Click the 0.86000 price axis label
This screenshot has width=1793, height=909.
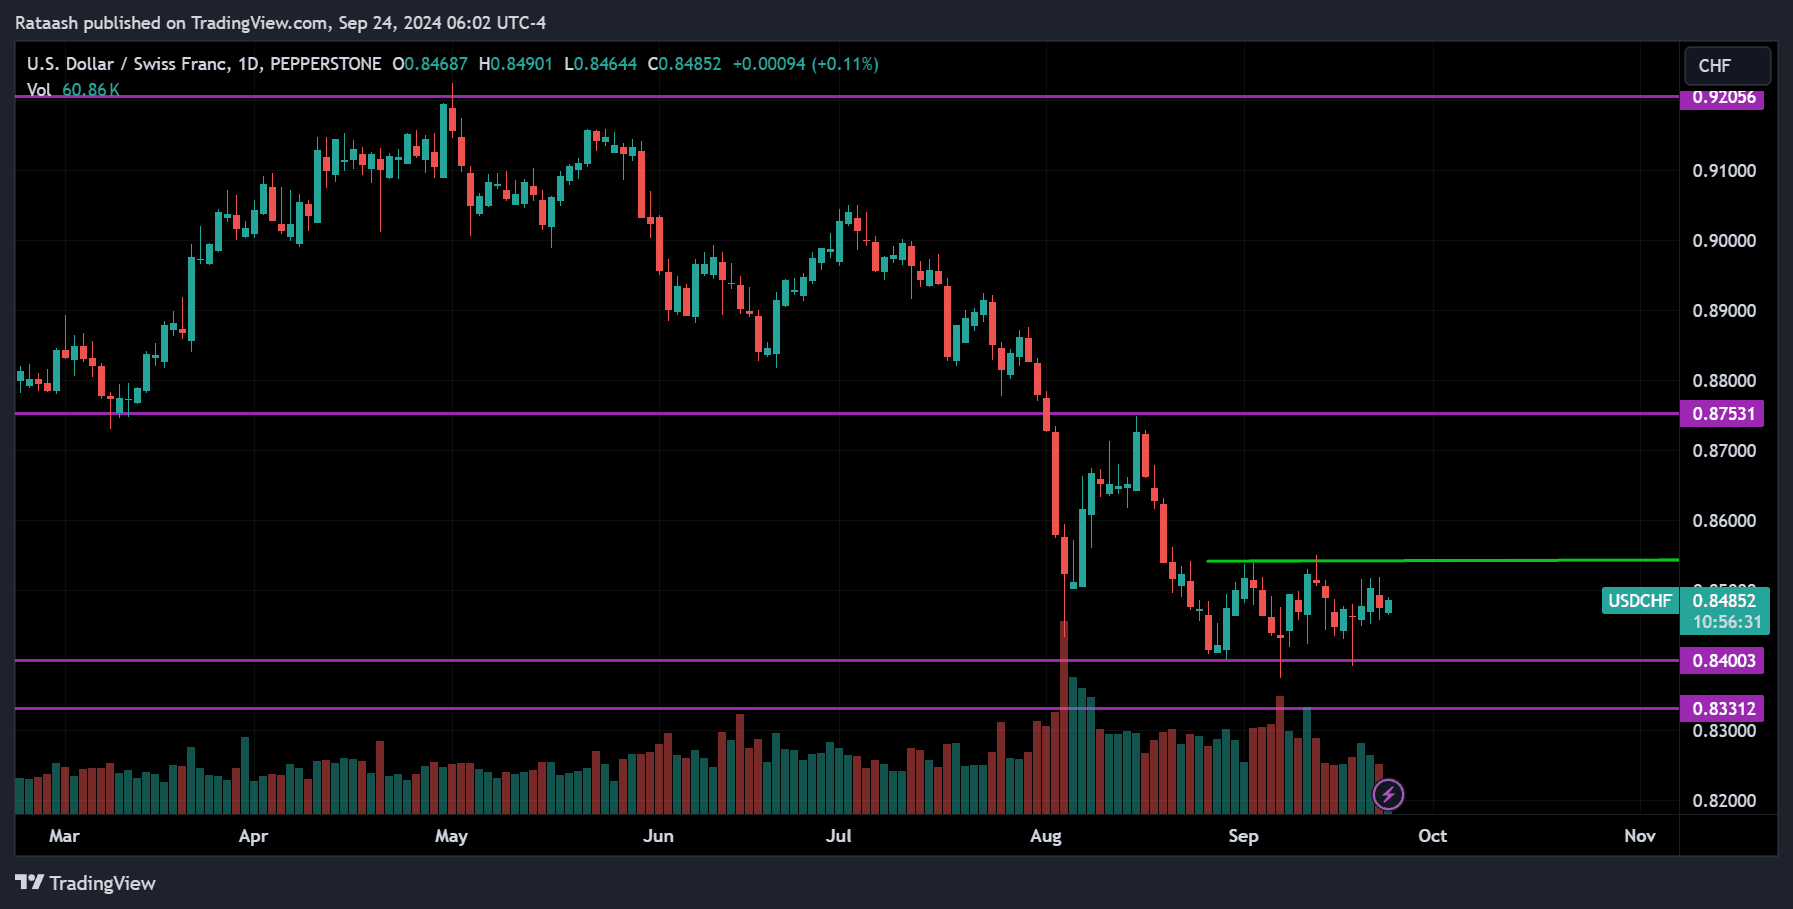tap(1724, 521)
